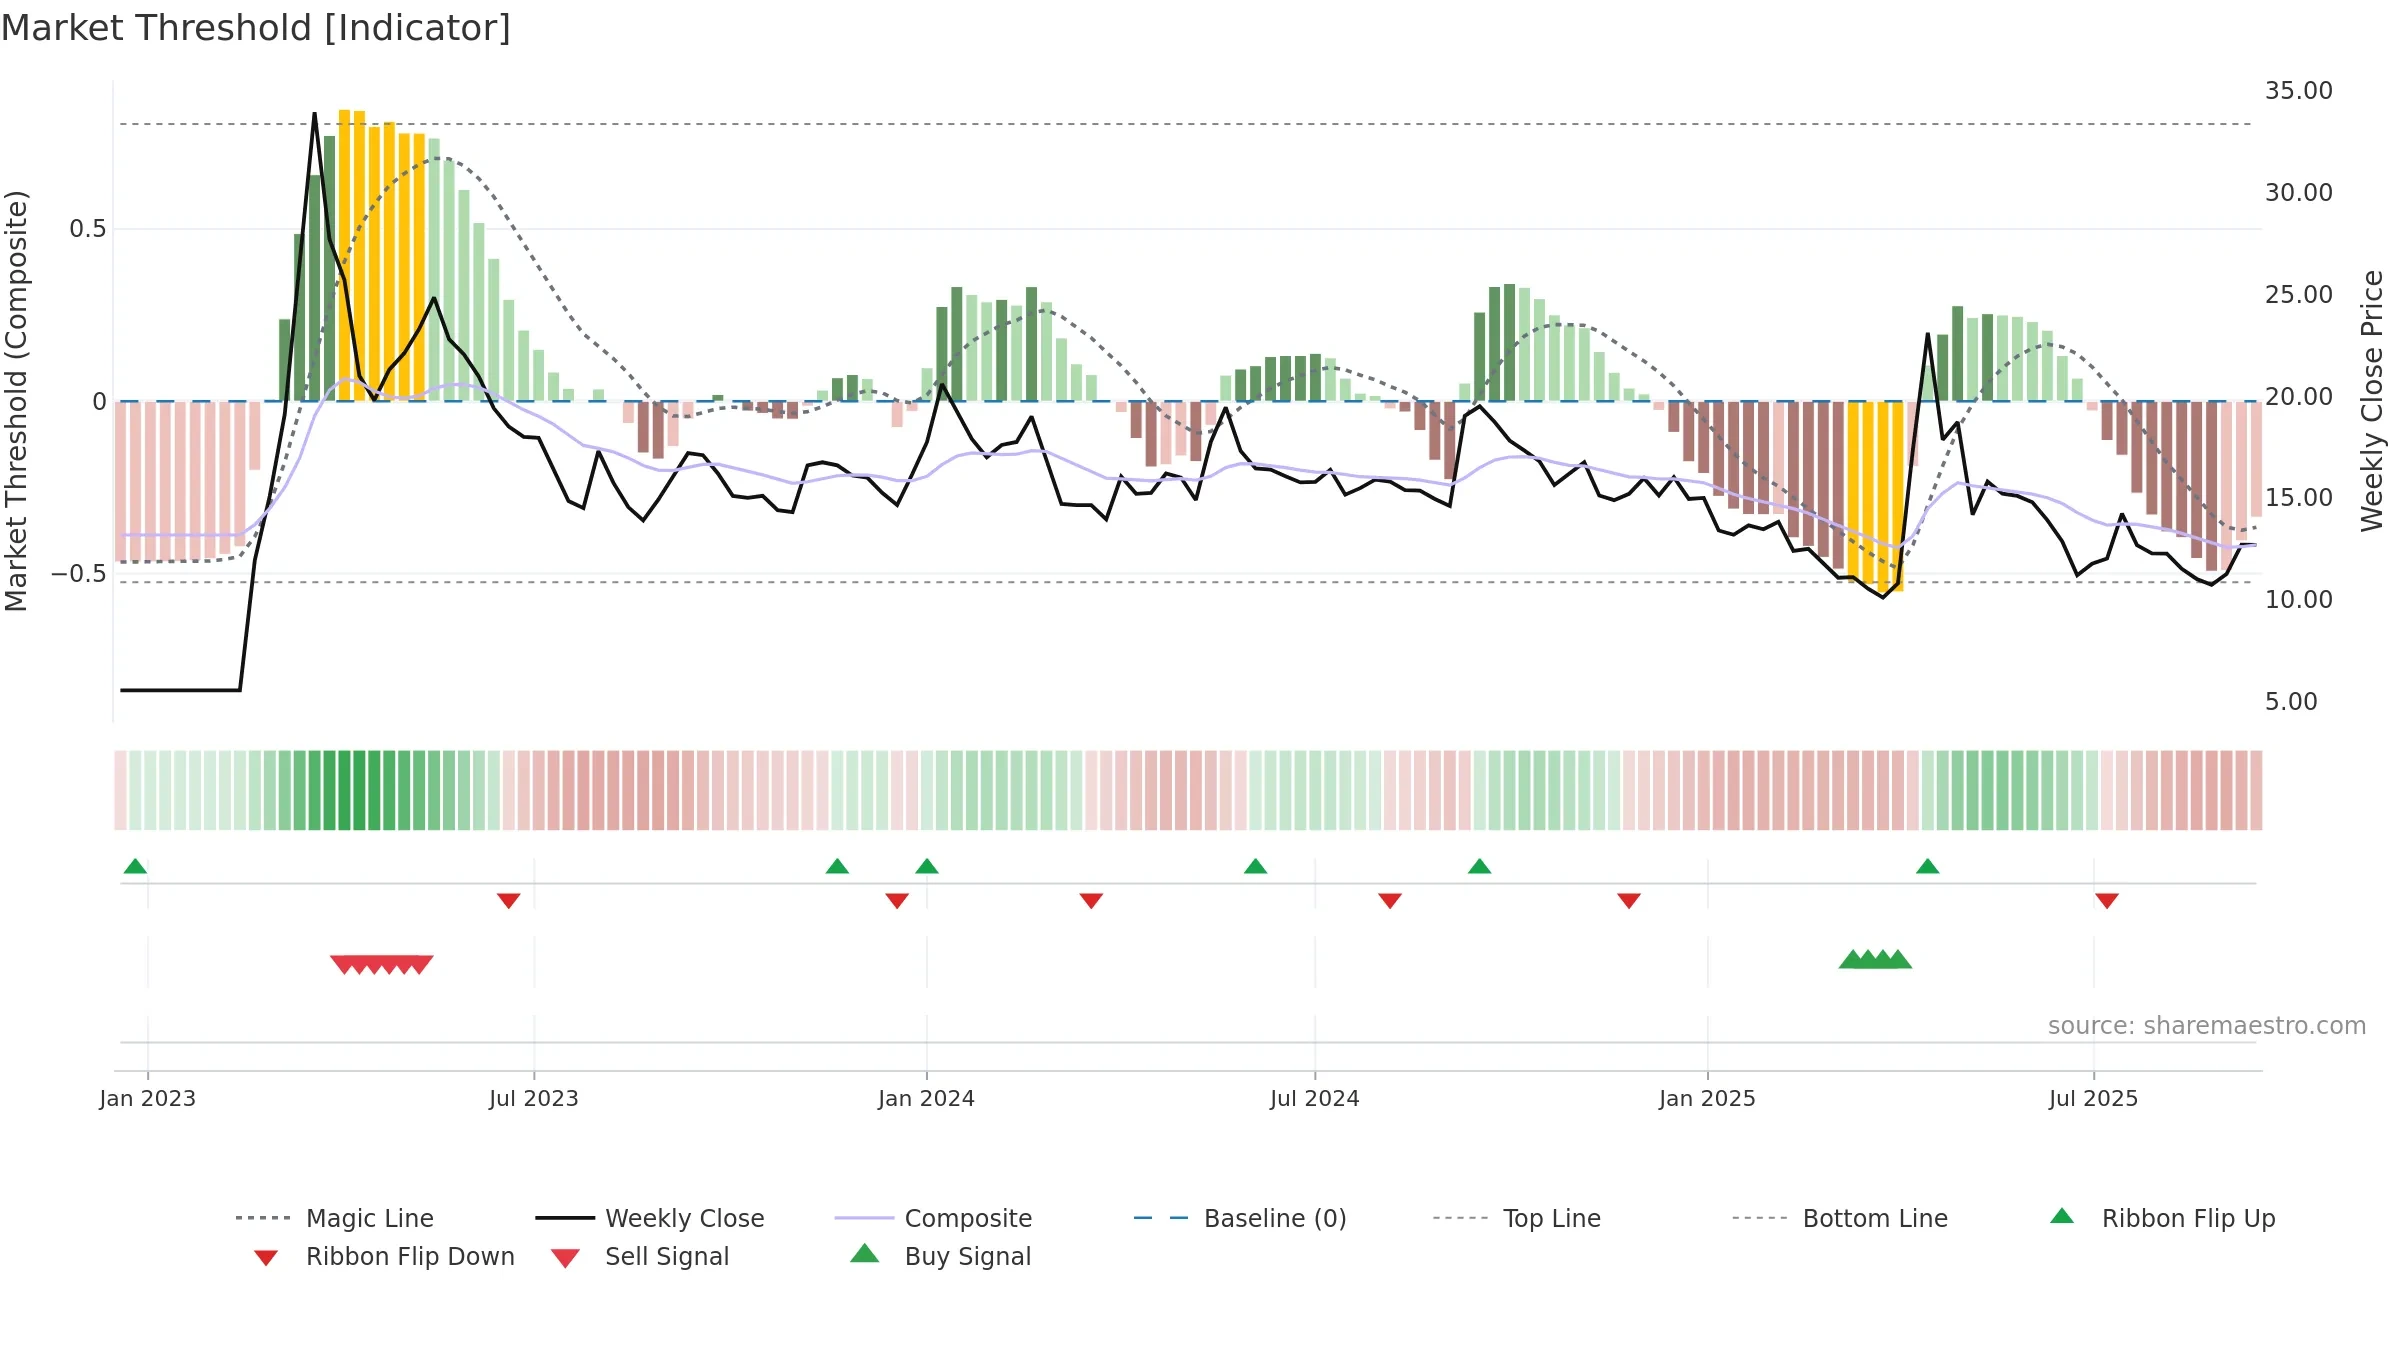Click the Jan 2024 axis label
Viewport: 2400px width, 1350px height.
pyautogui.click(x=927, y=1098)
